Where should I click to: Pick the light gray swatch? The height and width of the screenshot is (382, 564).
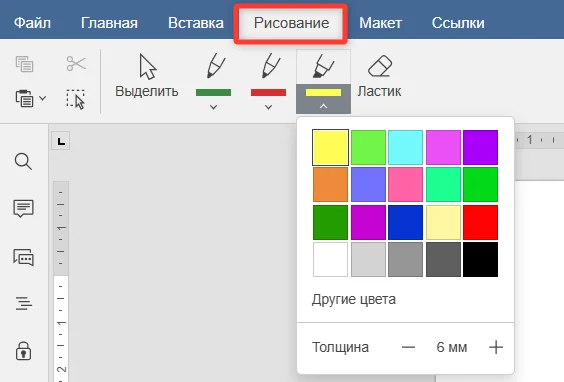368,259
